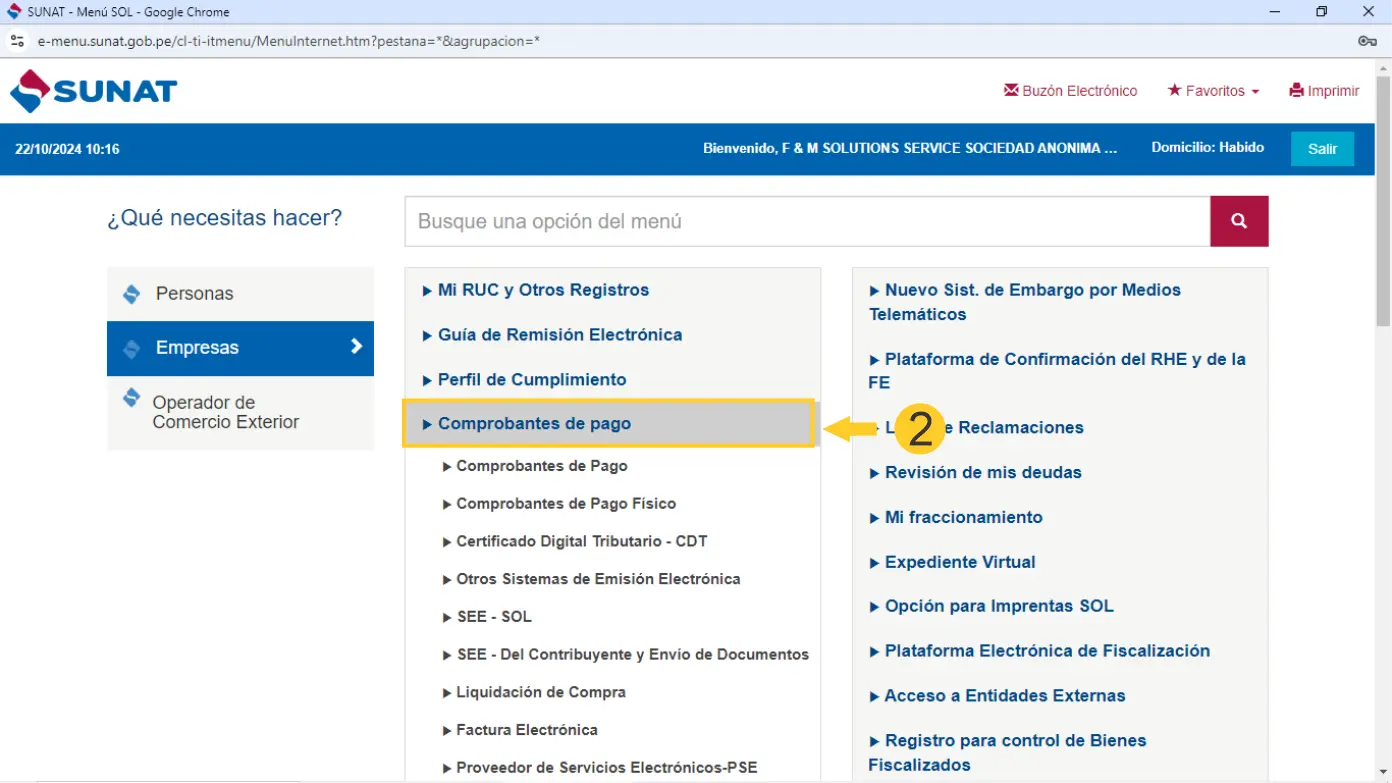
Task: Click the password key icon in address bar
Action: click(1367, 41)
